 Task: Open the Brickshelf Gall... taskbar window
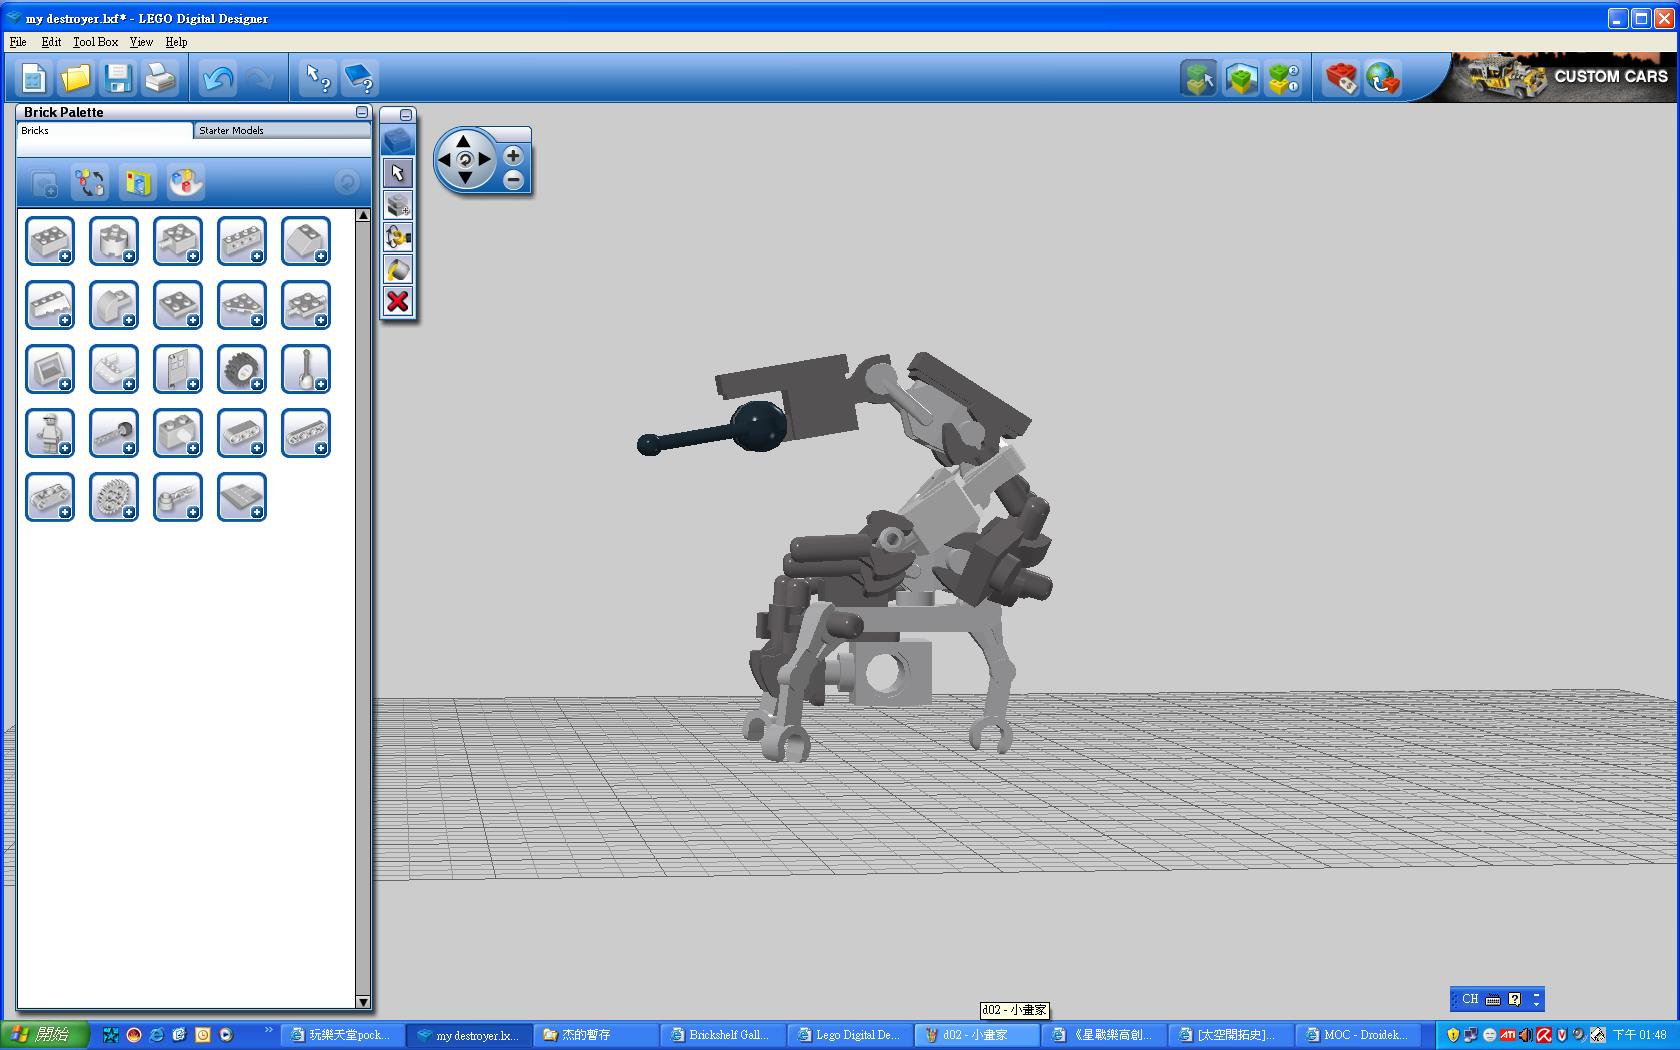pos(720,1035)
